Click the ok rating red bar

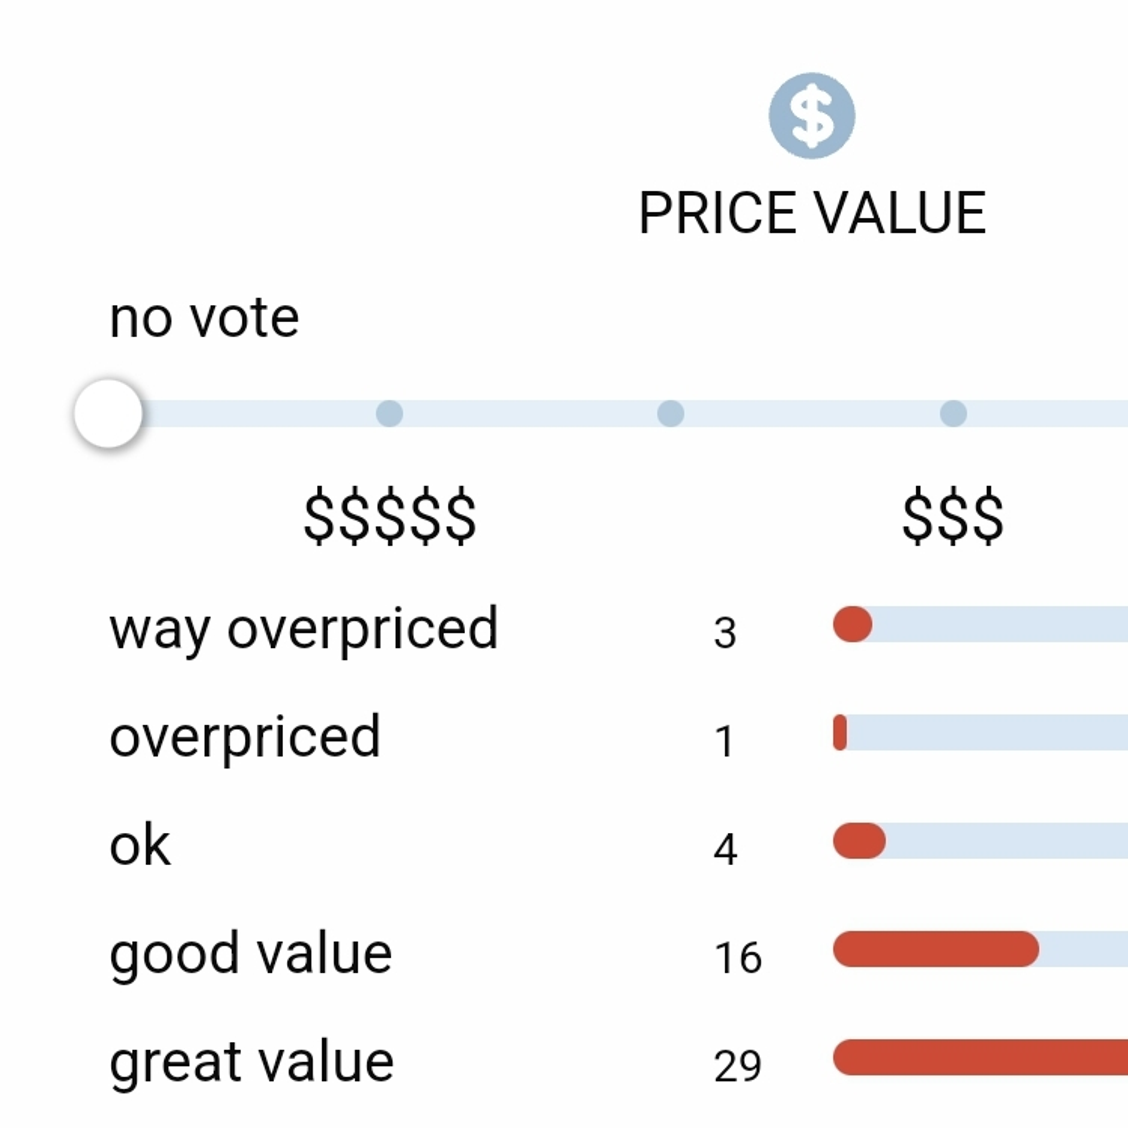click(x=859, y=840)
